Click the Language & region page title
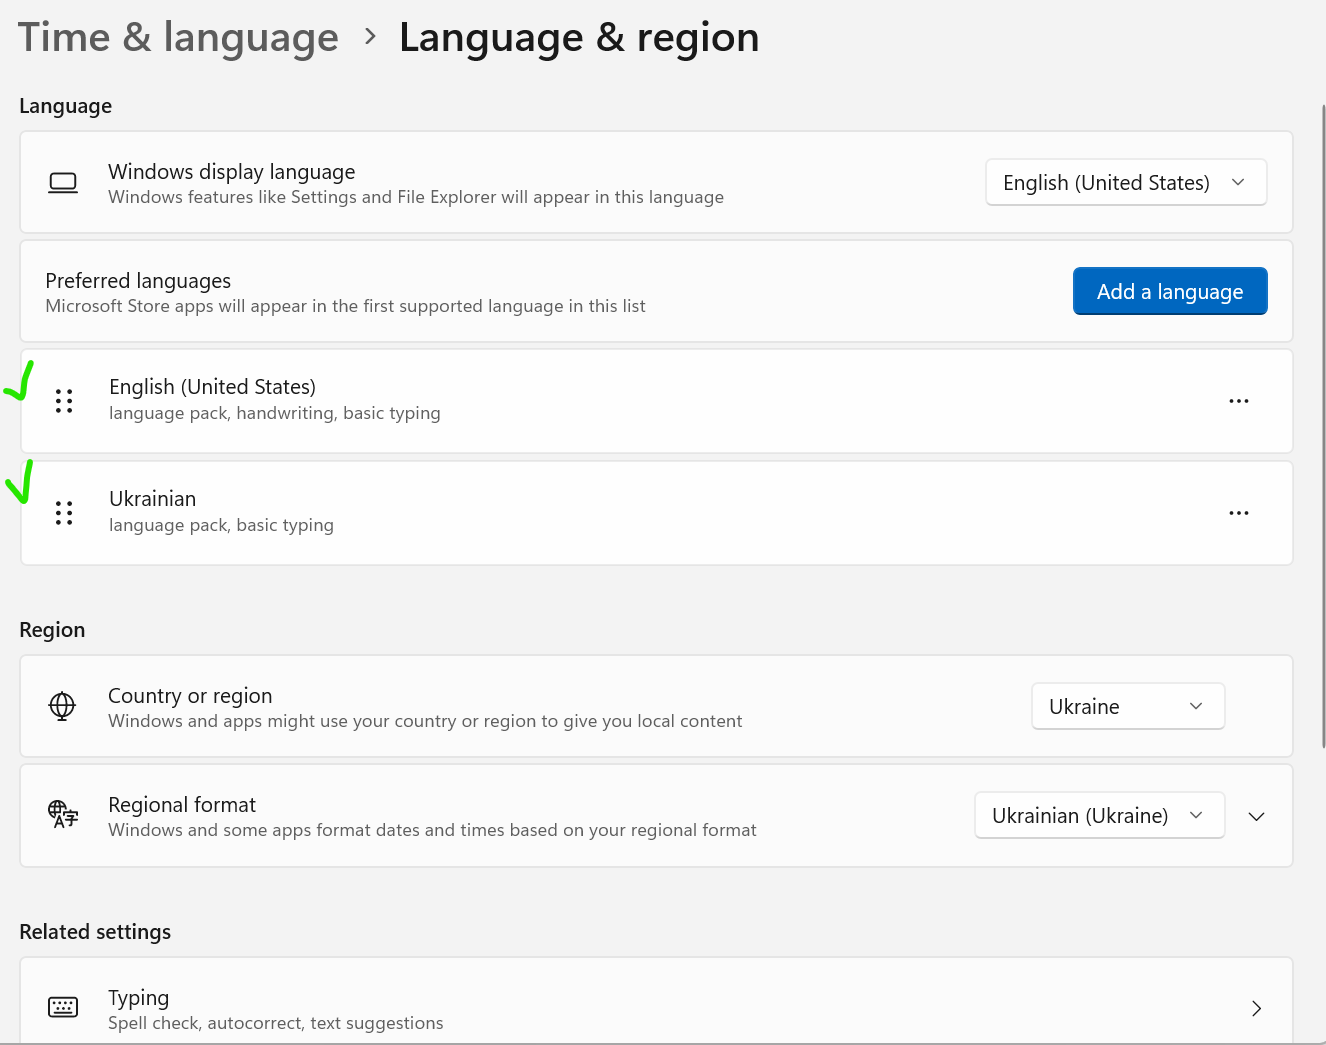This screenshot has width=1326, height=1045. point(579,38)
